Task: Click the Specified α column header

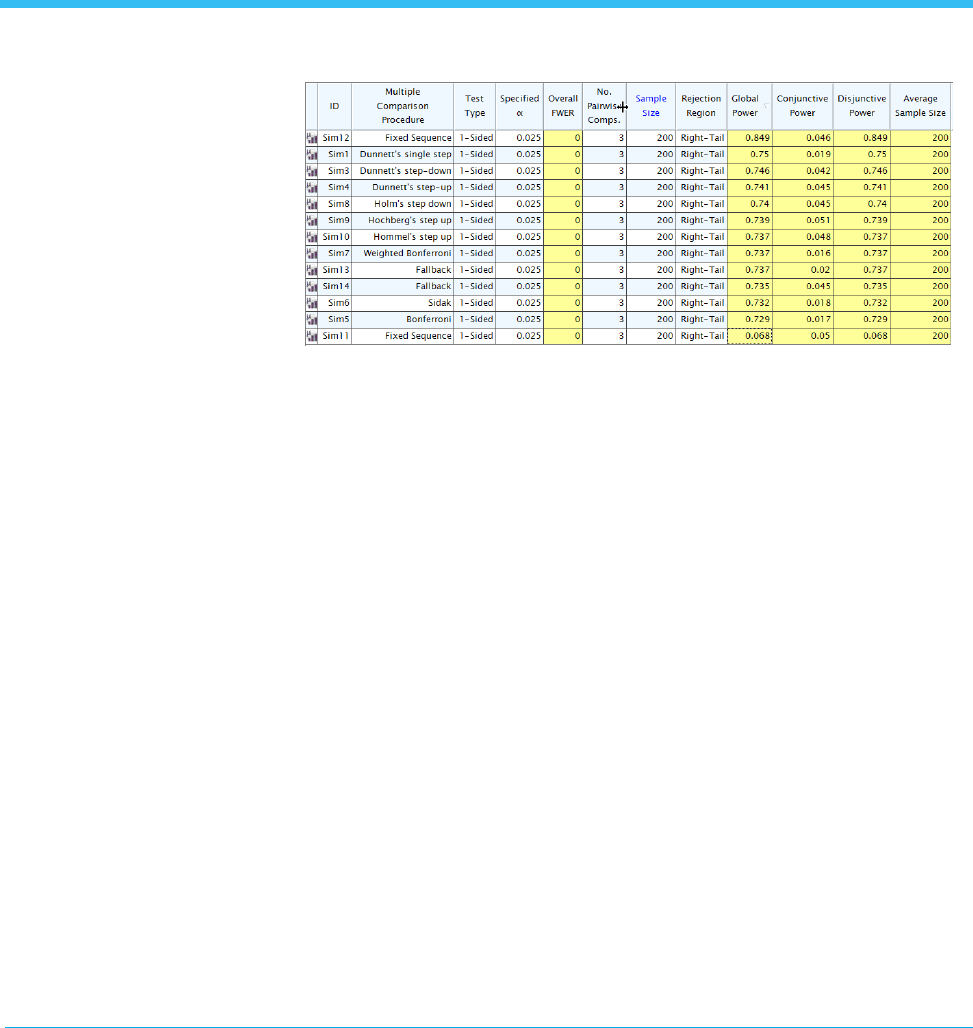Action: click(519, 106)
